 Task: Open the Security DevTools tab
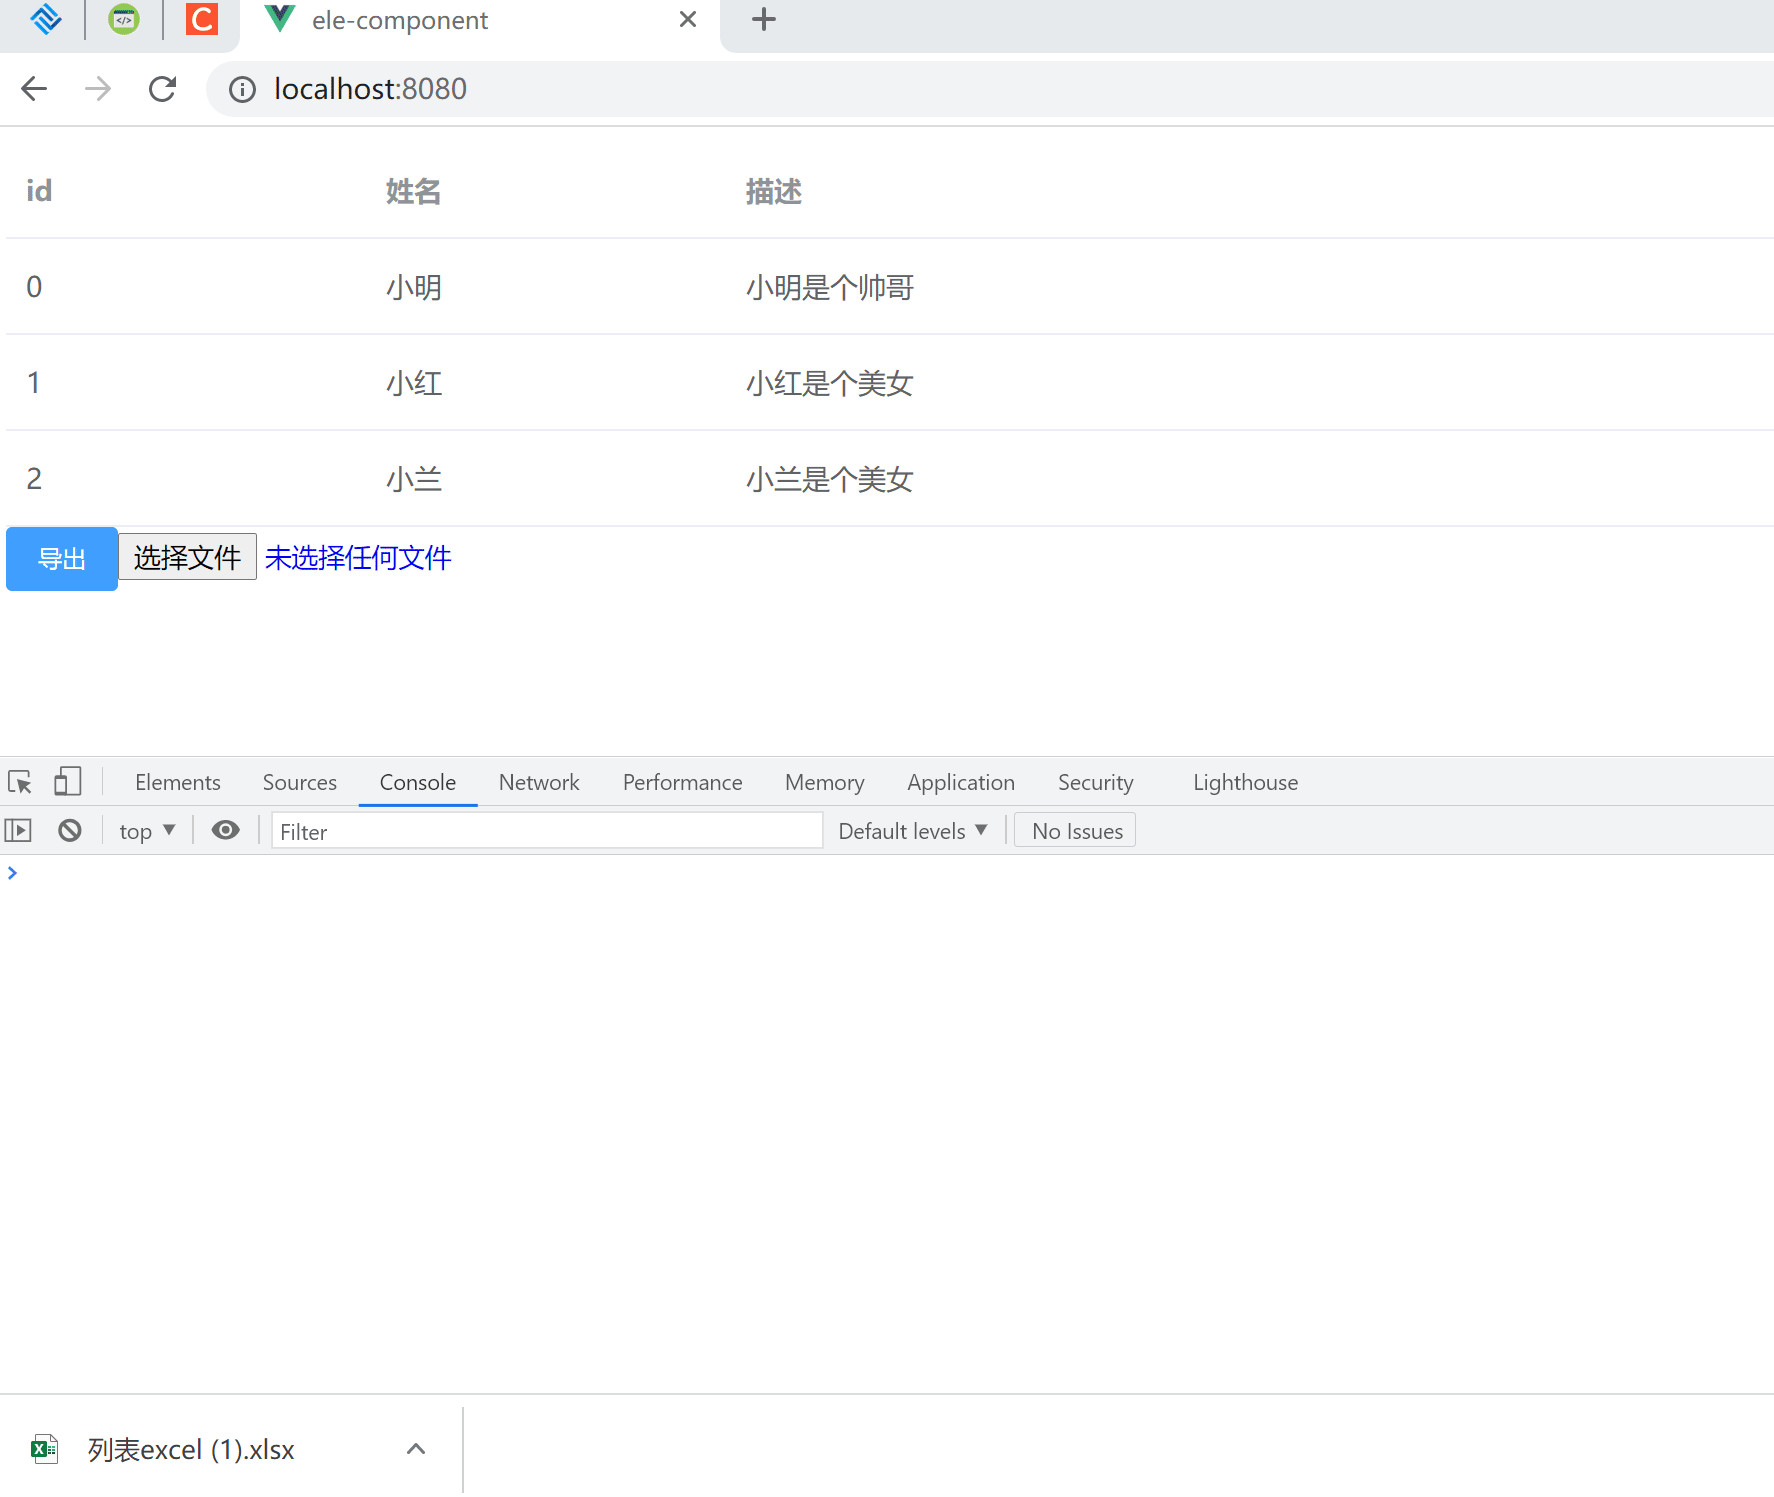pyautogui.click(x=1096, y=782)
